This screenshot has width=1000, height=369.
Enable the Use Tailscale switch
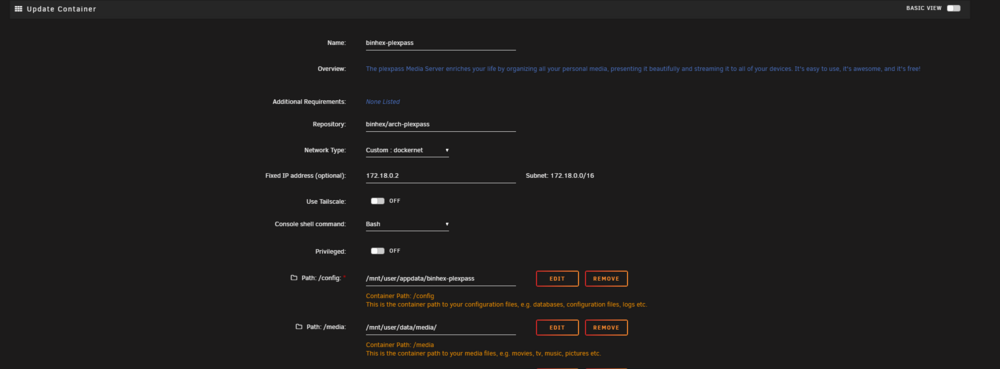378,201
